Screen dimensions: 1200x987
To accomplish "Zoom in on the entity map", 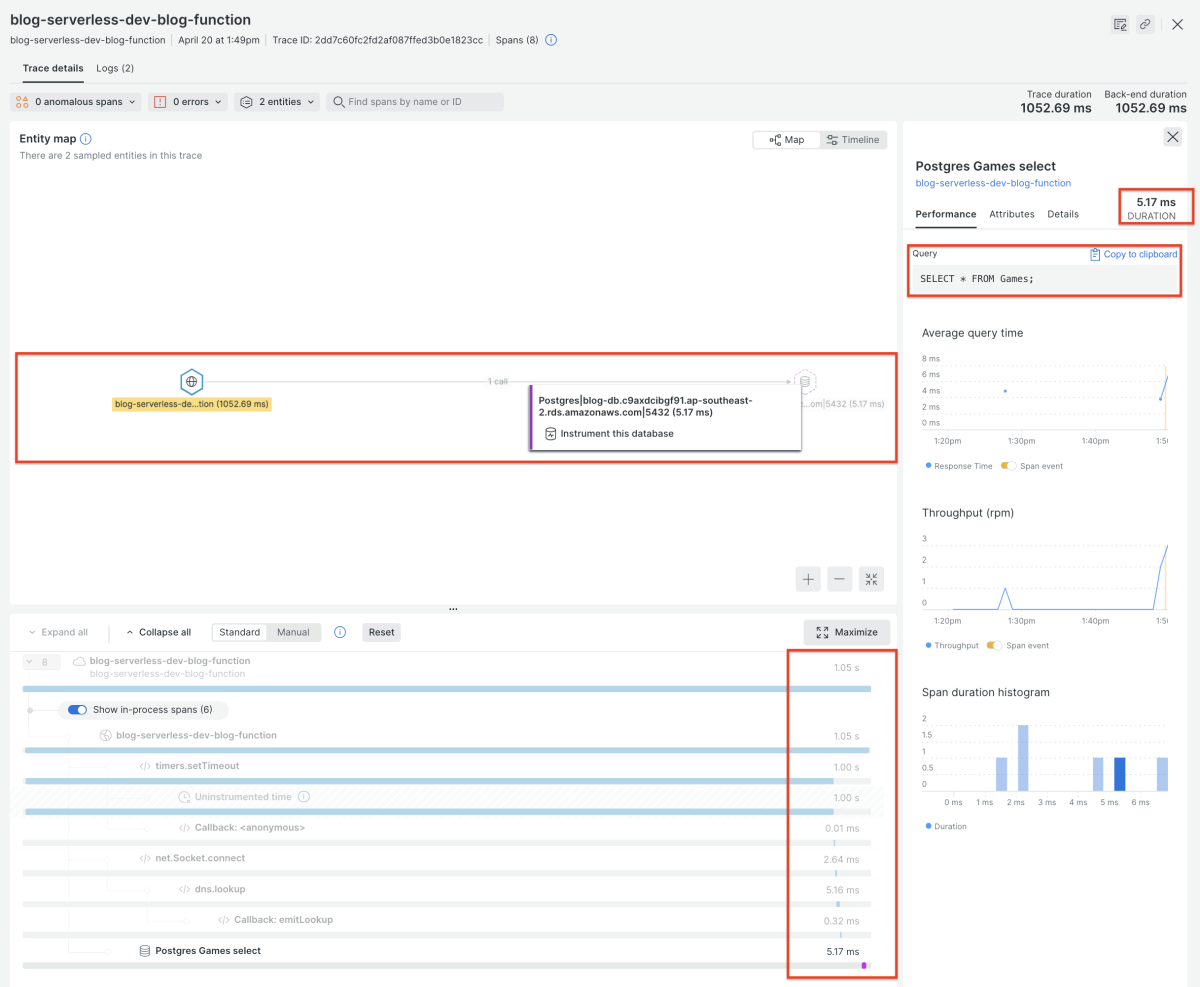I will [x=808, y=579].
